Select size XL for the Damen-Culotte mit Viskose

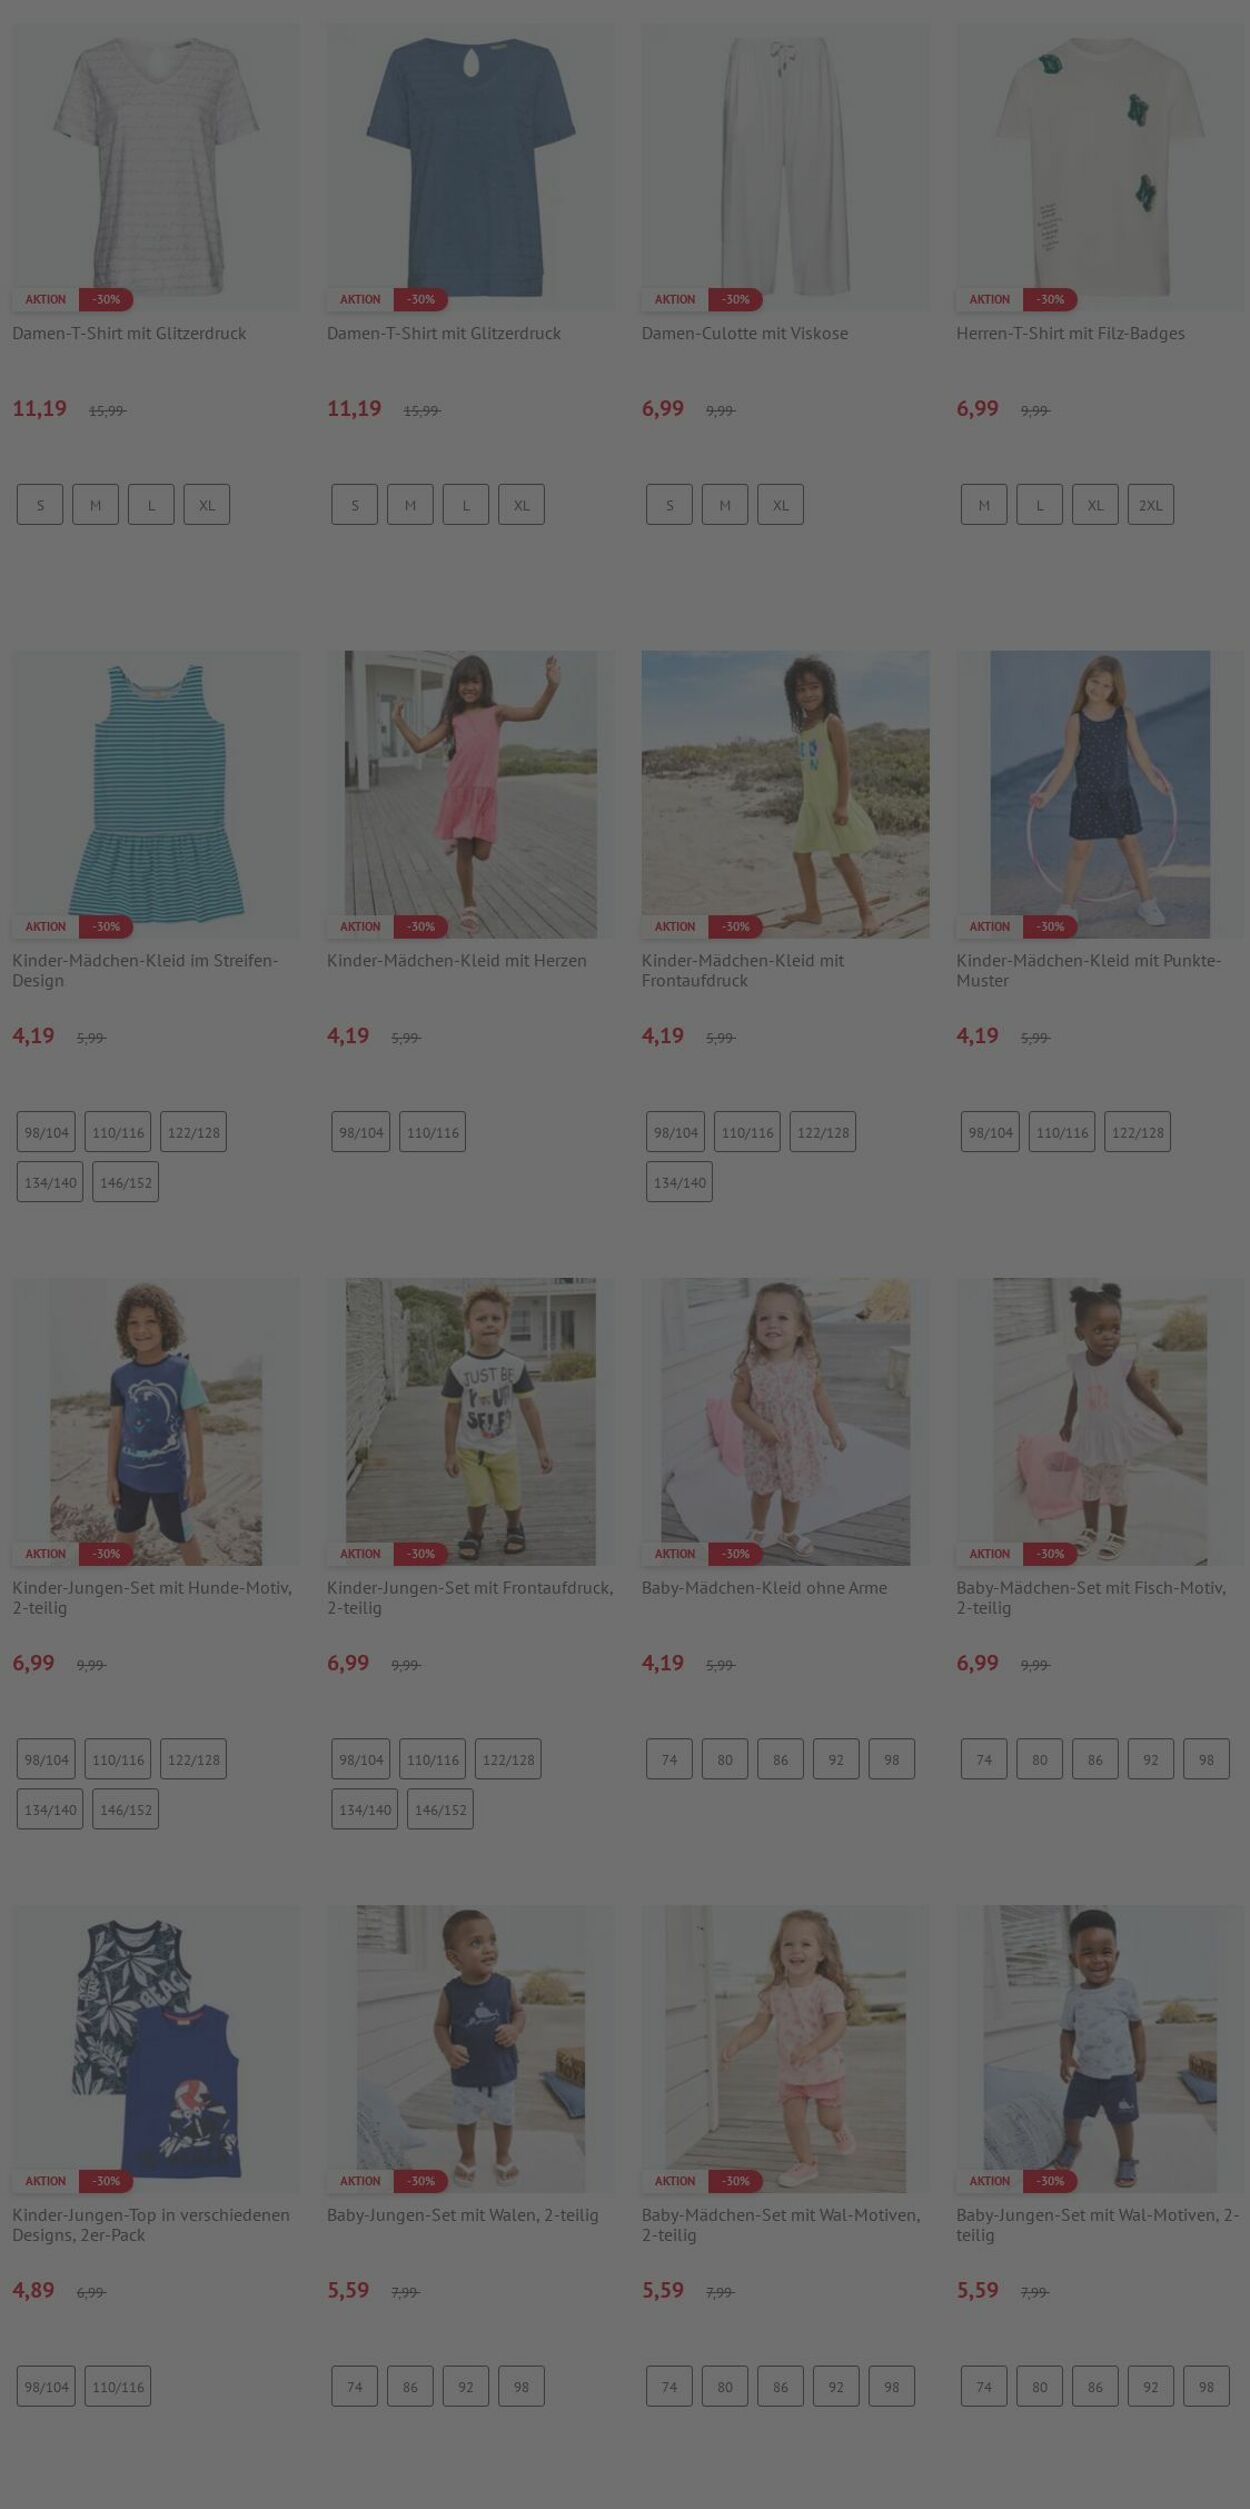[x=780, y=505]
